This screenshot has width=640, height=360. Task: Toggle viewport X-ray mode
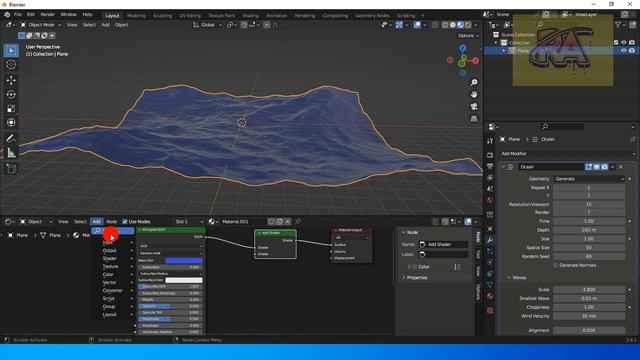(435, 25)
